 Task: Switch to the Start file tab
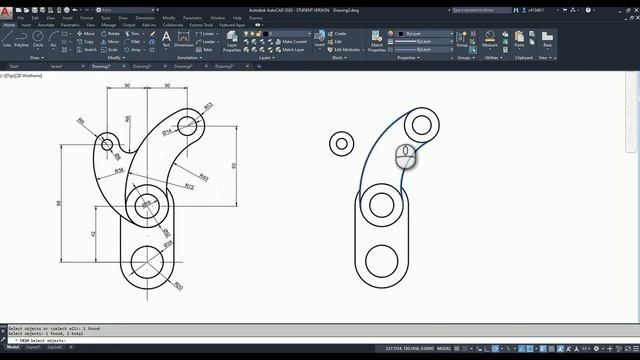coord(14,66)
